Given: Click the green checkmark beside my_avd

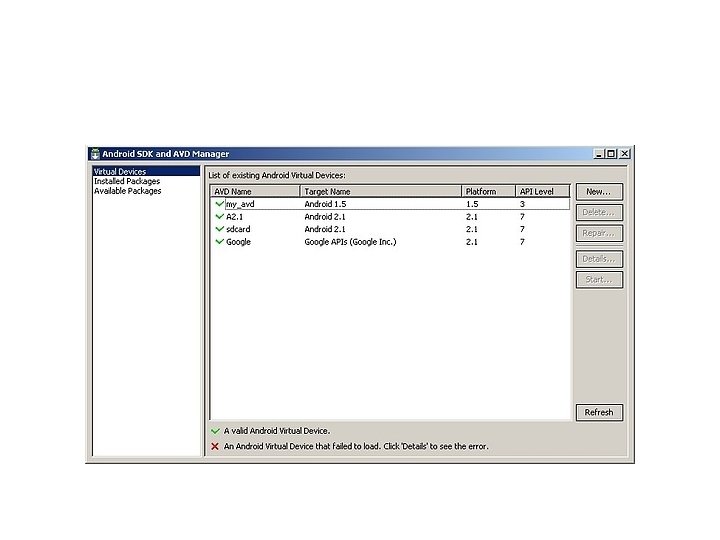Looking at the screenshot, I should click(x=219, y=203).
